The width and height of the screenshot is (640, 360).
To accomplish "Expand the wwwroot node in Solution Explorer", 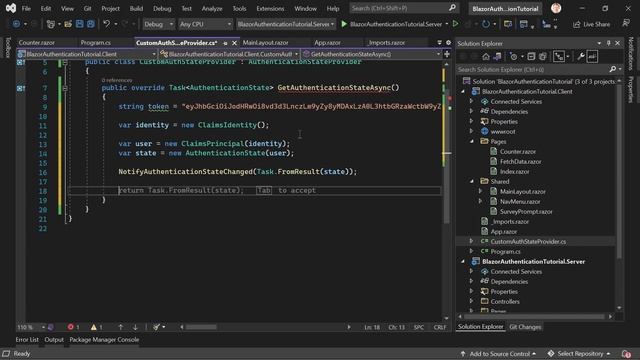I will [472, 131].
